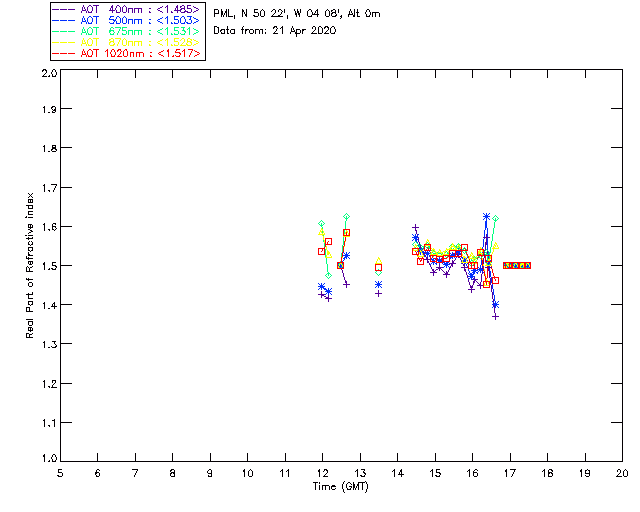The width and height of the screenshot is (640, 512).
Task: Click the 1.4 y-axis tick label
Action: tap(49, 305)
